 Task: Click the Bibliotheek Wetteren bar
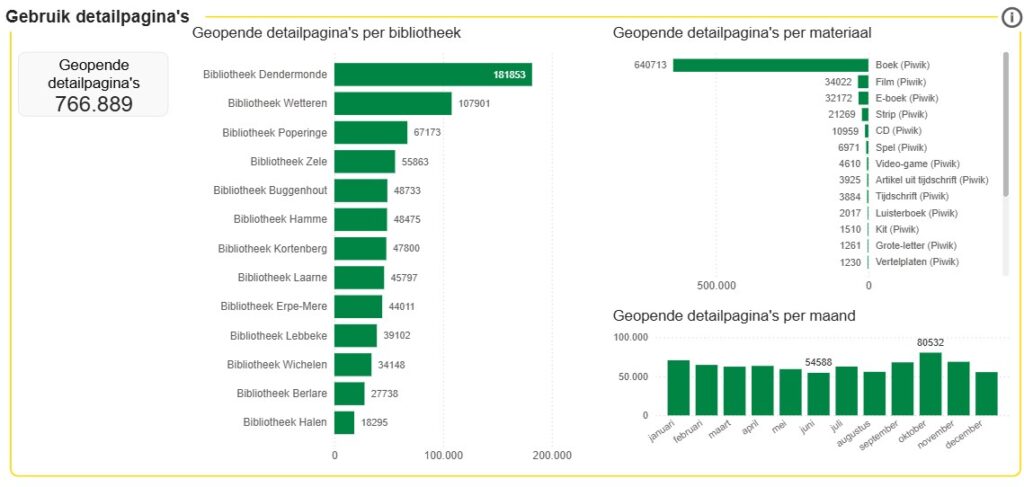click(x=392, y=104)
